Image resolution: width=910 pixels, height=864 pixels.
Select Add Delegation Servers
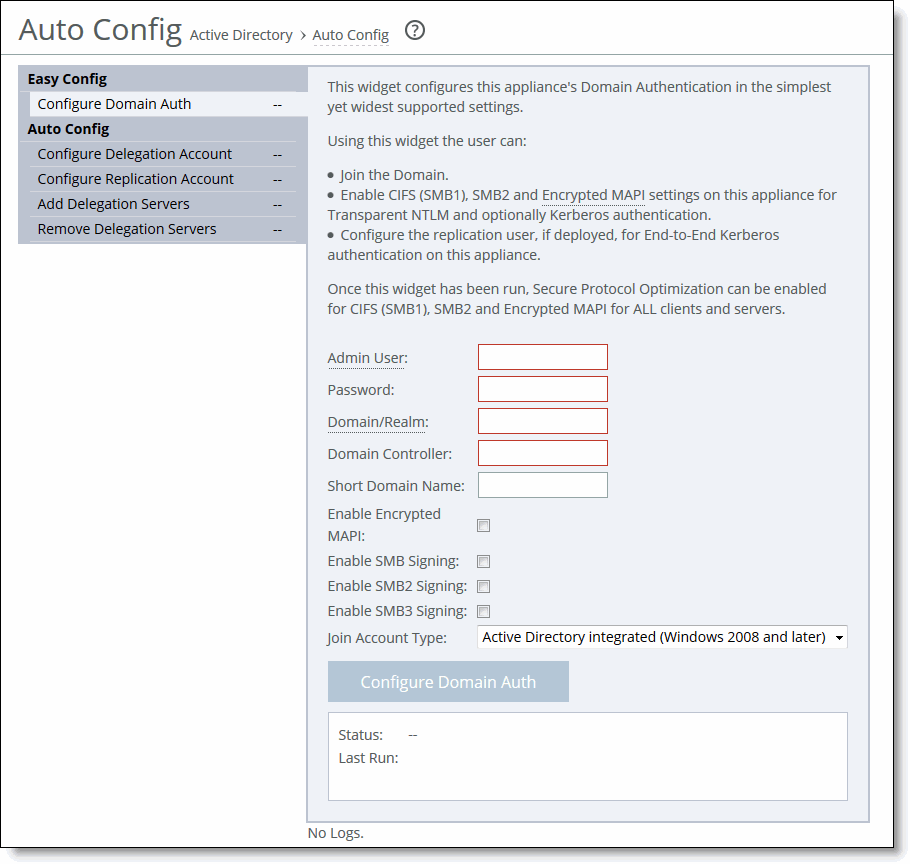pyautogui.click(x=112, y=203)
